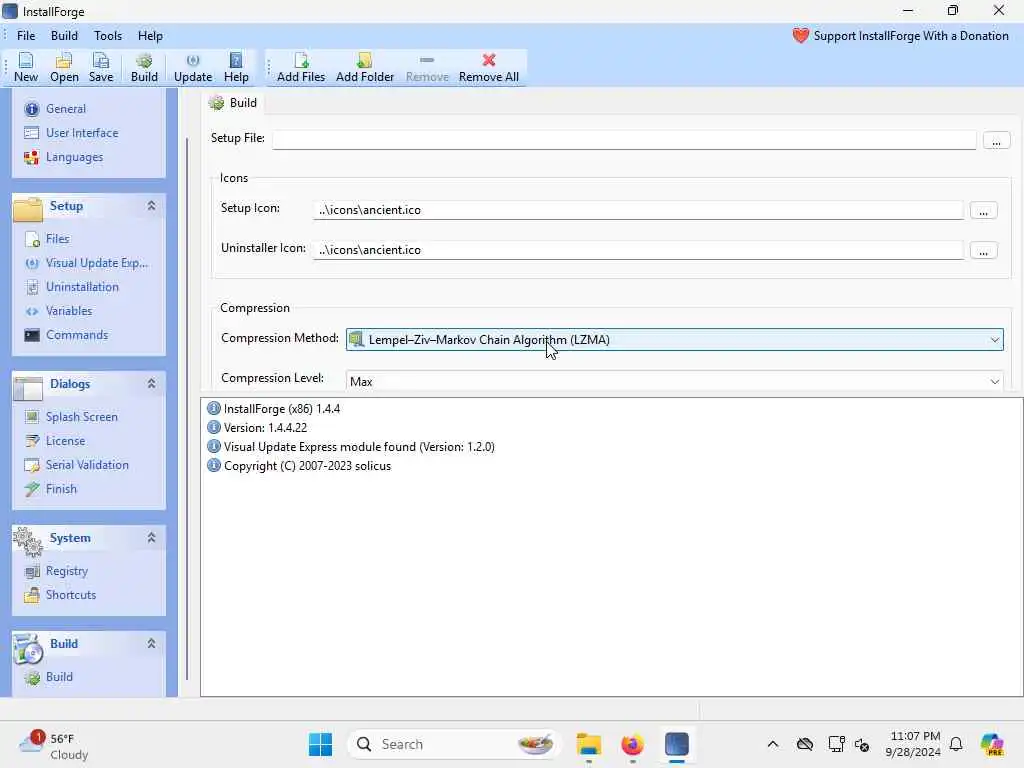This screenshot has height=768, width=1024.
Task: Open the Finish dialog settings
Action: point(61,490)
